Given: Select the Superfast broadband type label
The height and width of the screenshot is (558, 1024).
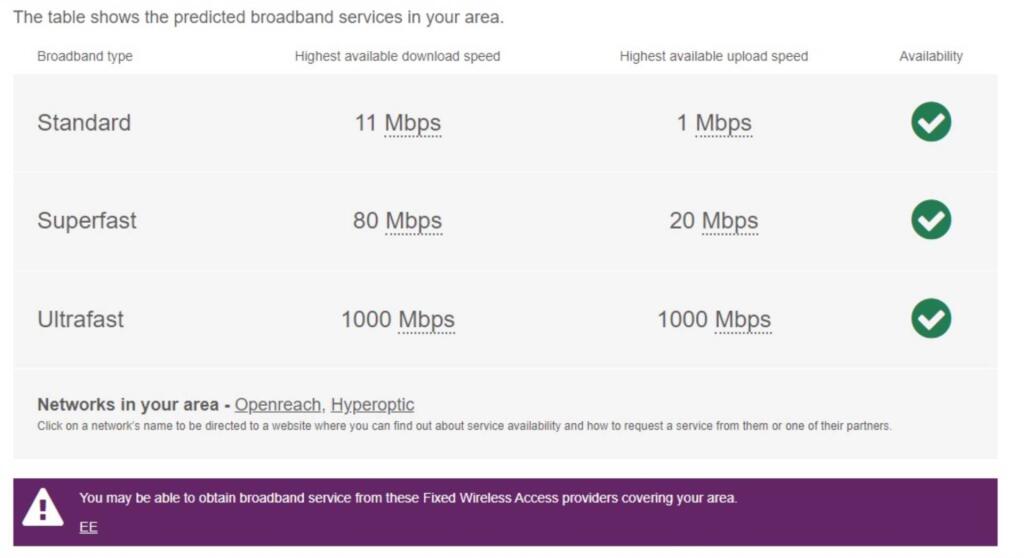Looking at the screenshot, I should (87, 221).
